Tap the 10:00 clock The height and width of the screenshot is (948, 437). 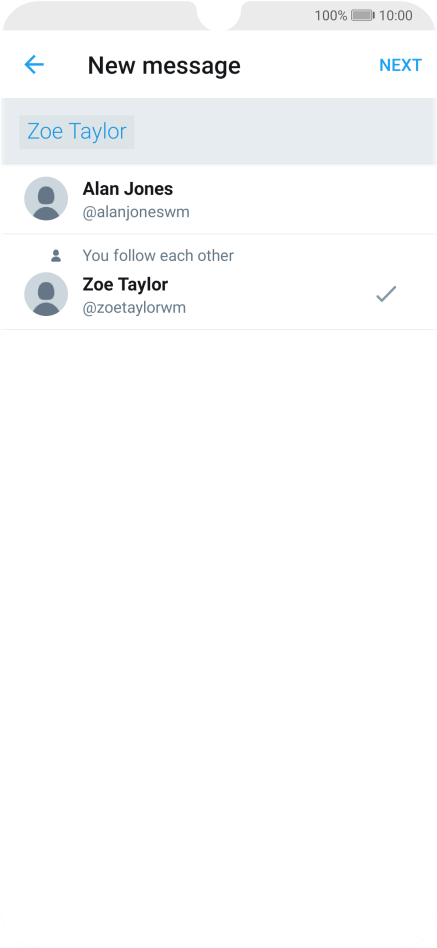(396, 15)
